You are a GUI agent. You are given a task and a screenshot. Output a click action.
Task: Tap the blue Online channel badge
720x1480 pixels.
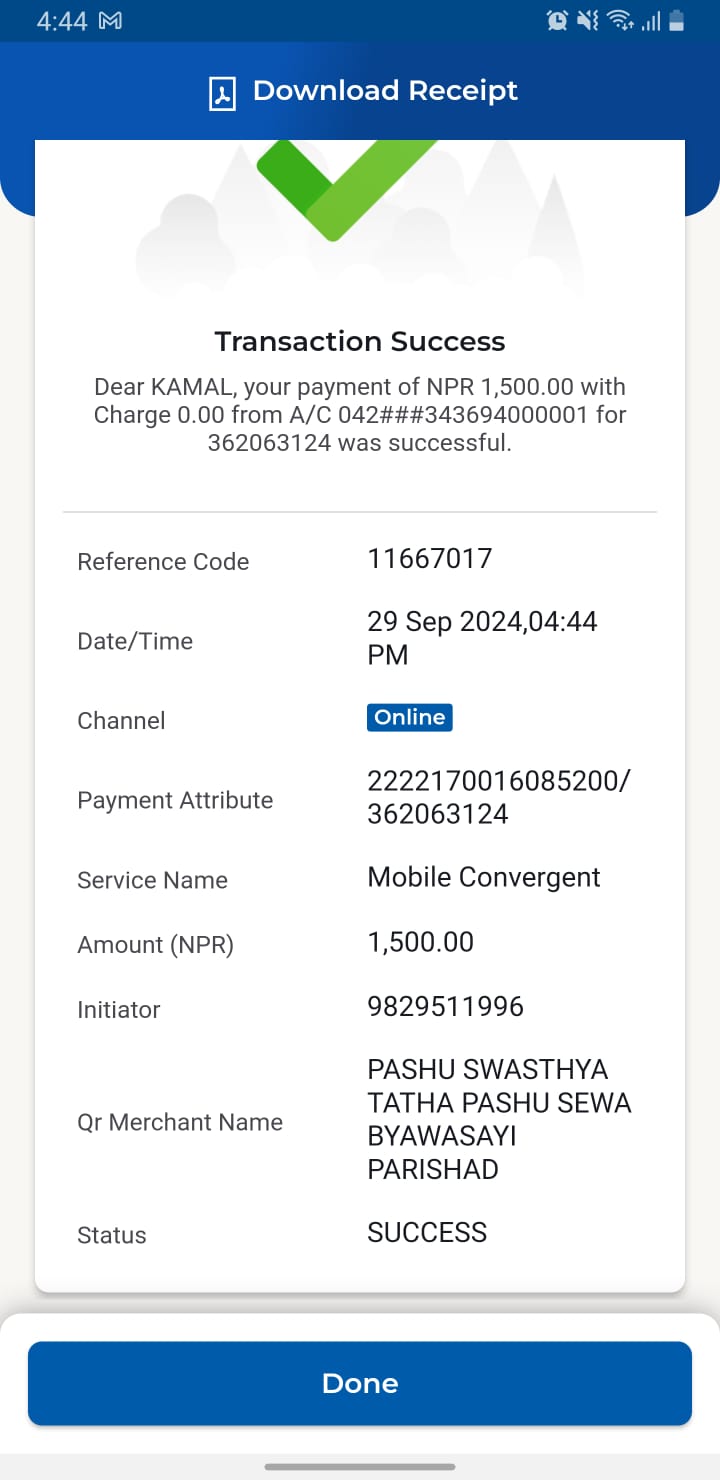[410, 717]
